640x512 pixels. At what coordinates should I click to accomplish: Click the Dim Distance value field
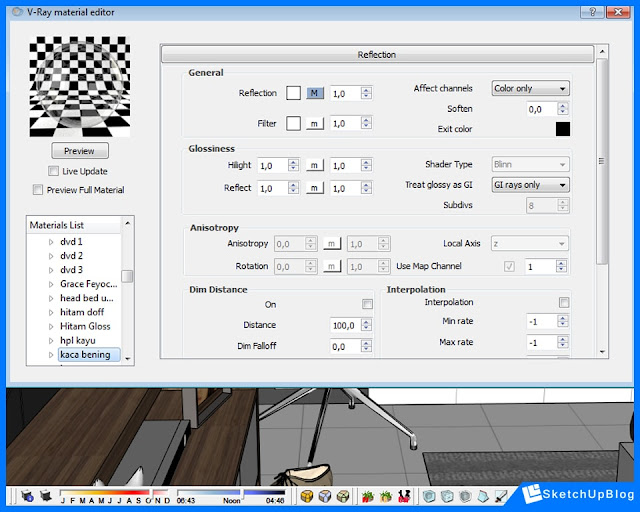(x=345, y=325)
